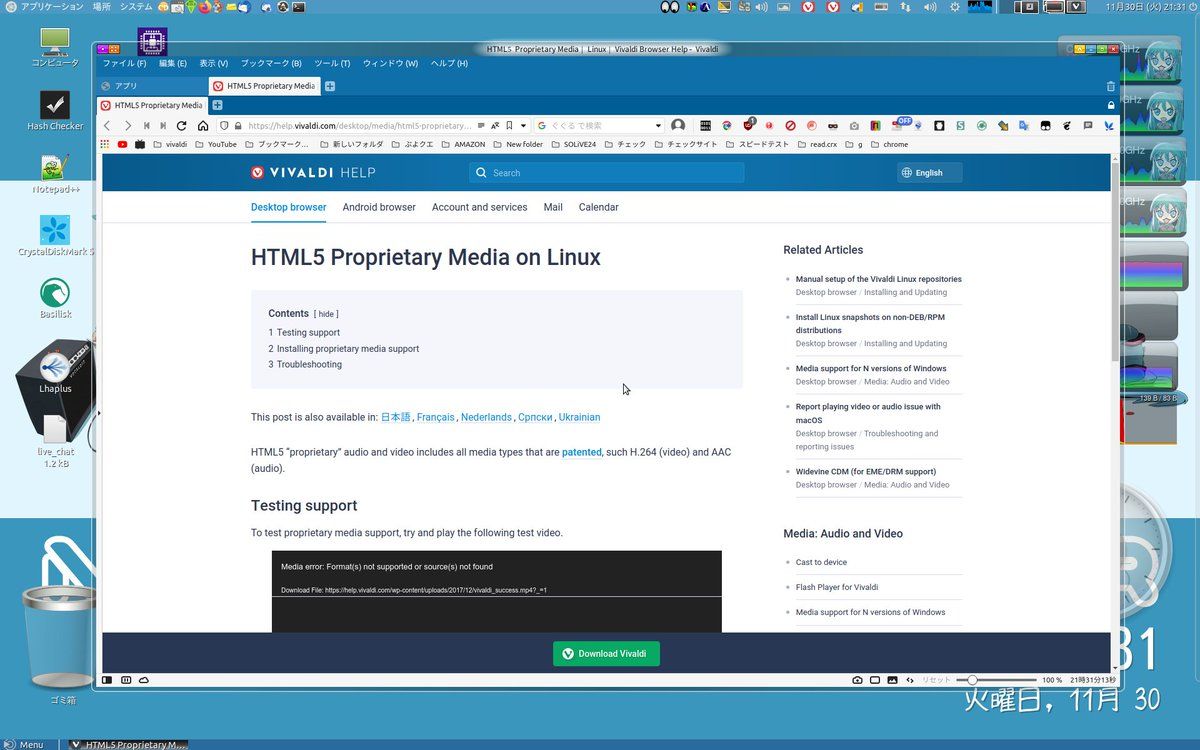
Task: Open the user profile avatar menu
Action: pos(678,126)
